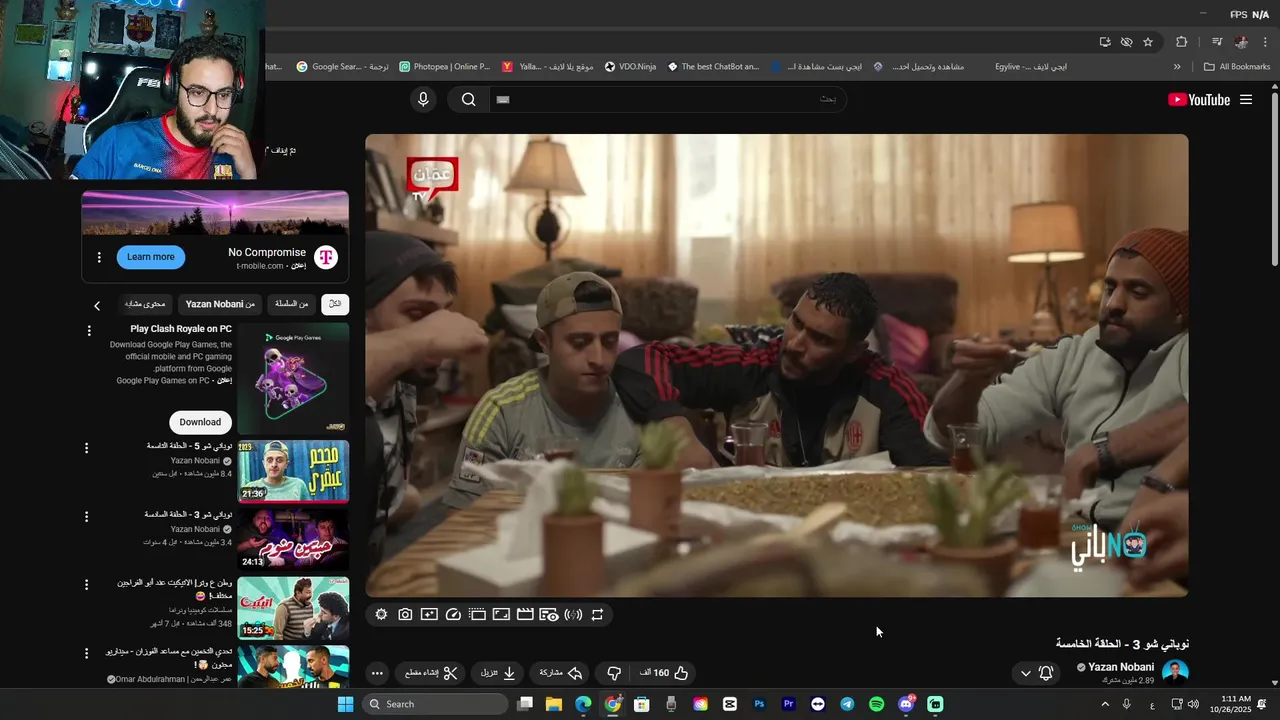
Task: Open Spotify from the taskbar
Action: [x=876, y=704]
